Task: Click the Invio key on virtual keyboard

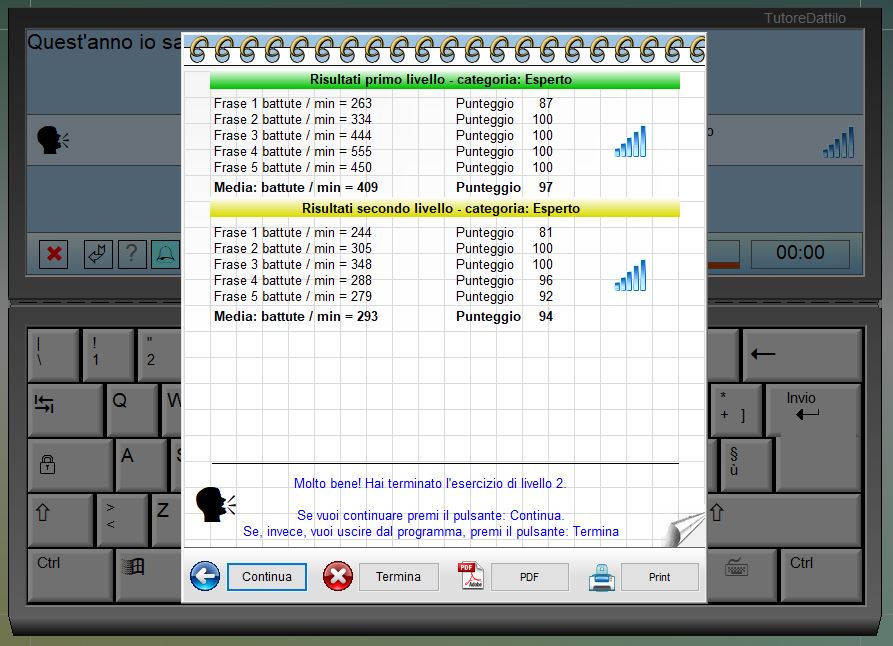Action: tap(812, 408)
